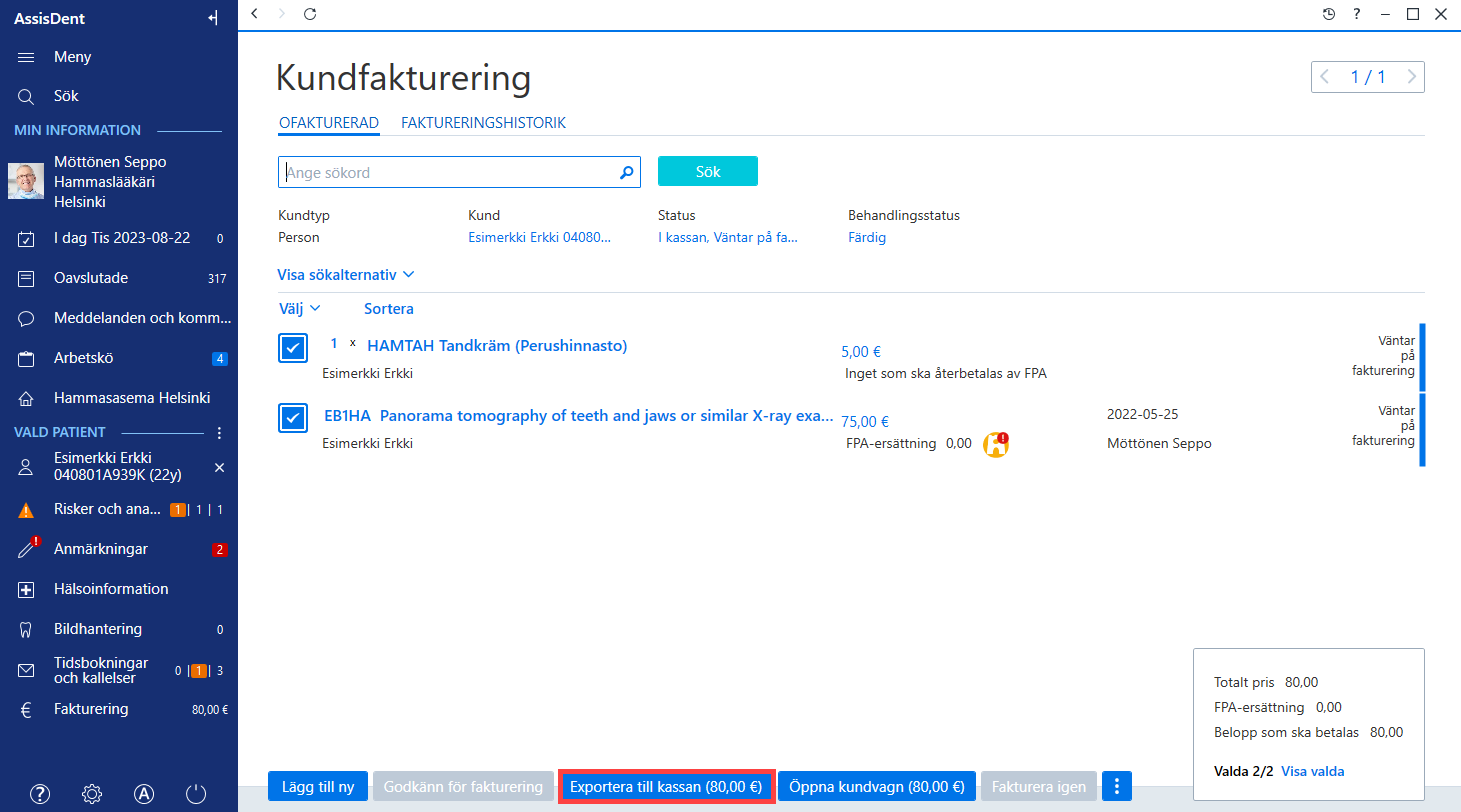This screenshot has width=1461, height=812.
Task: Open the history clock icon in title bar
Action: 1328,14
